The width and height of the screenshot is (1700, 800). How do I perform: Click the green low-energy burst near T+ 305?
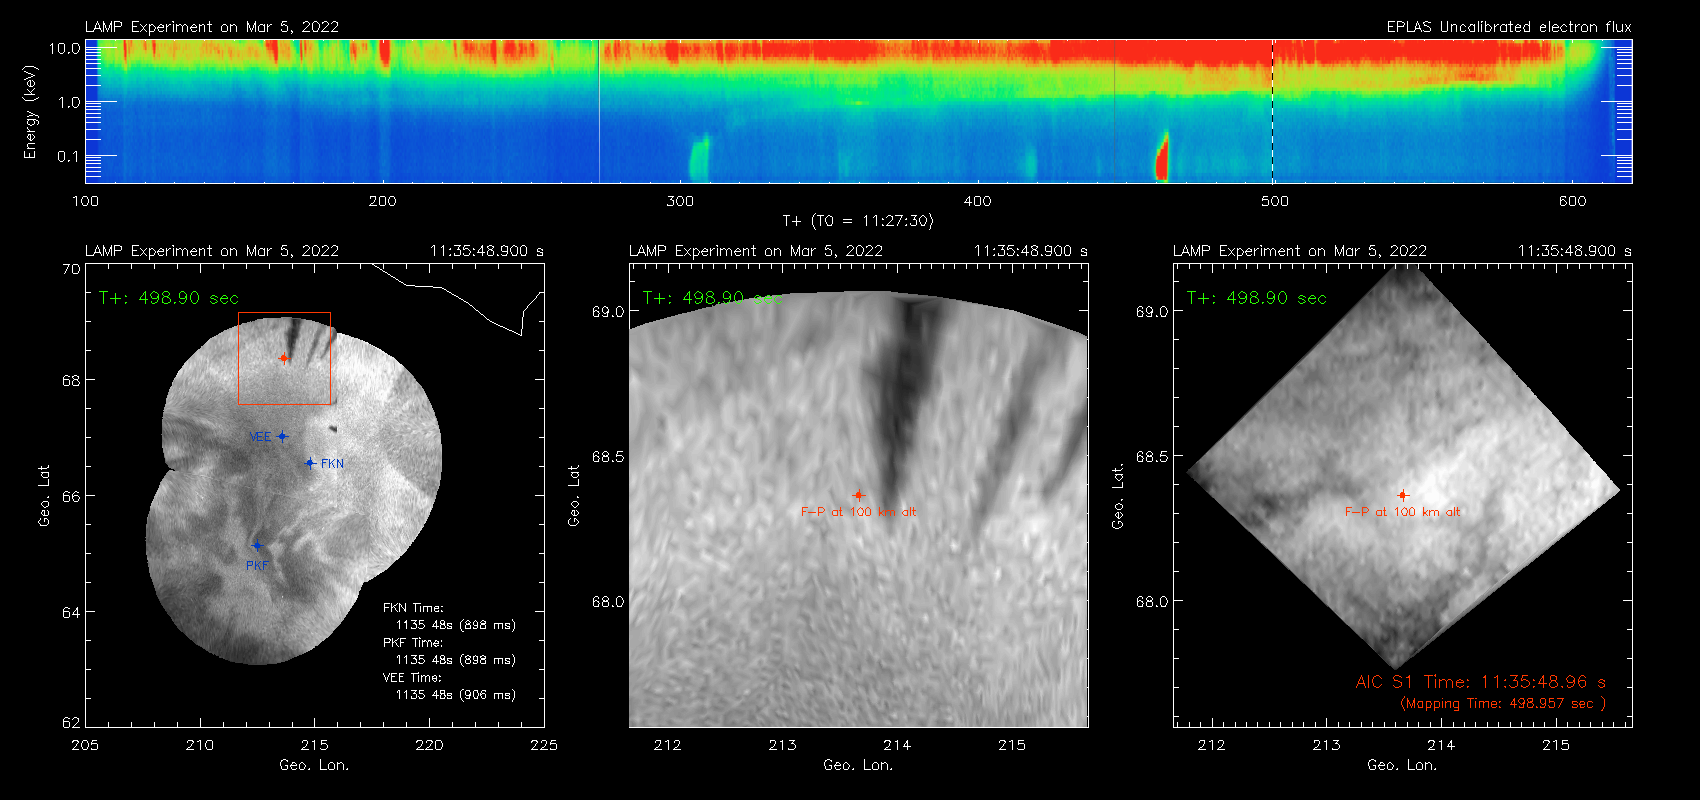(699, 159)
